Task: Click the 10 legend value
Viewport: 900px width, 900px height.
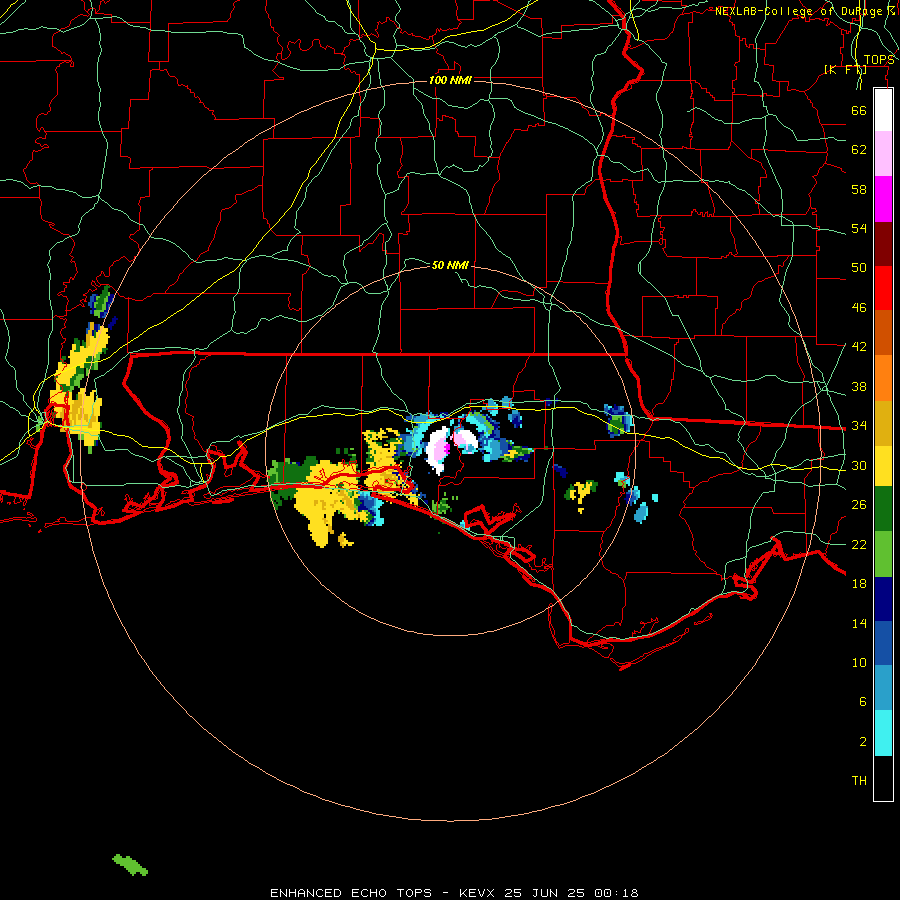Action: [x=859, y=662]
